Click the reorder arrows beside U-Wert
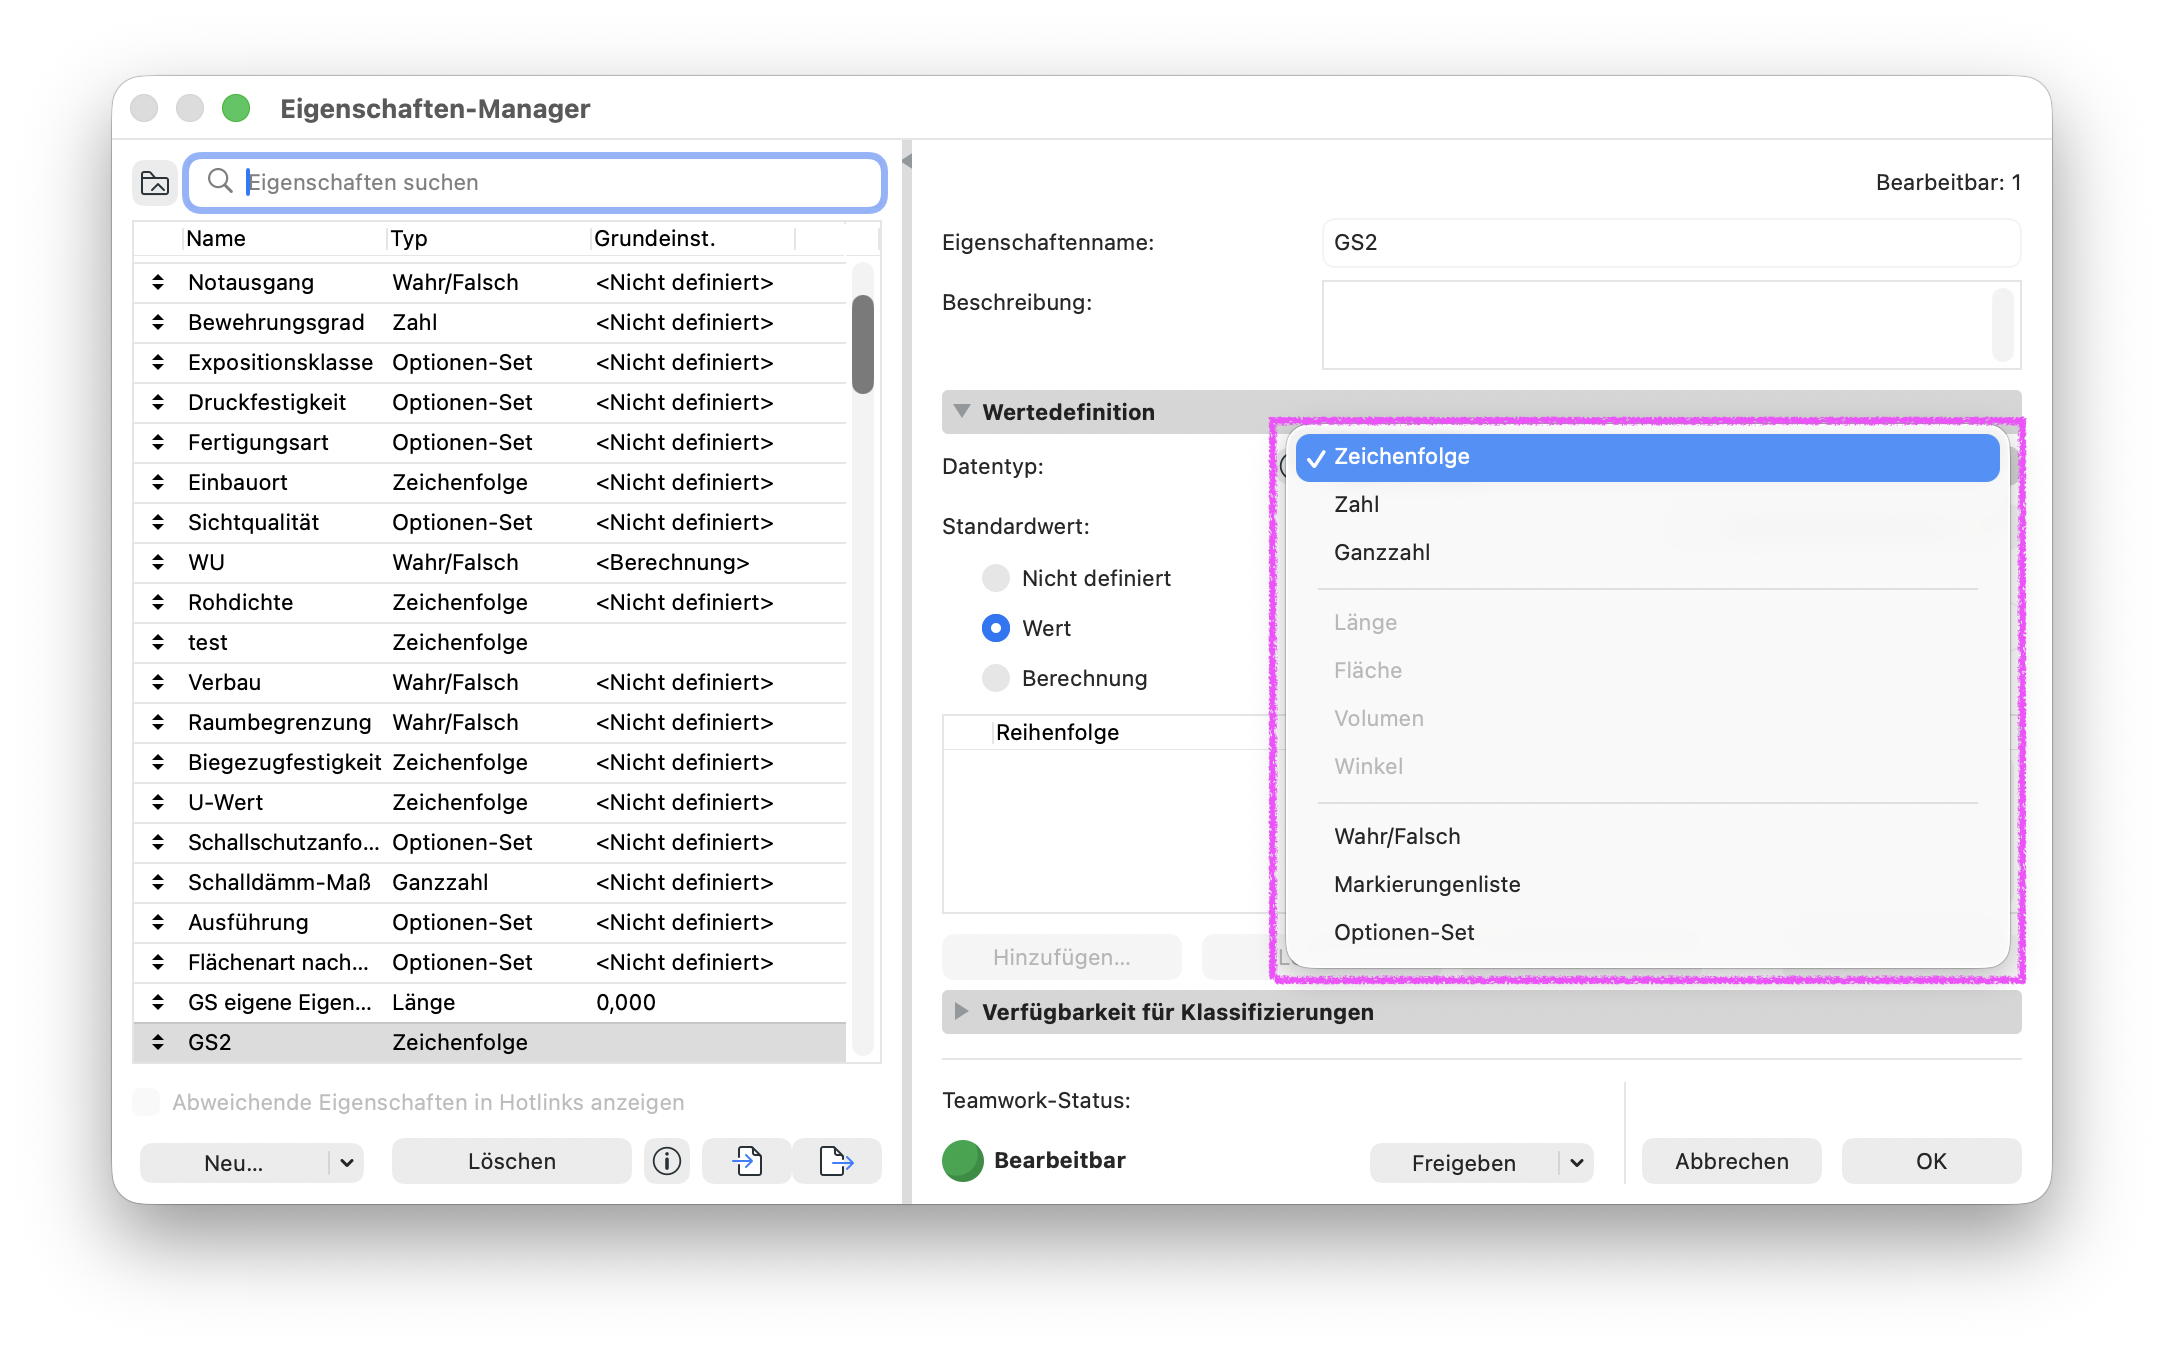The height and width of the screenshot is (1352, 2164). point(158,802)
